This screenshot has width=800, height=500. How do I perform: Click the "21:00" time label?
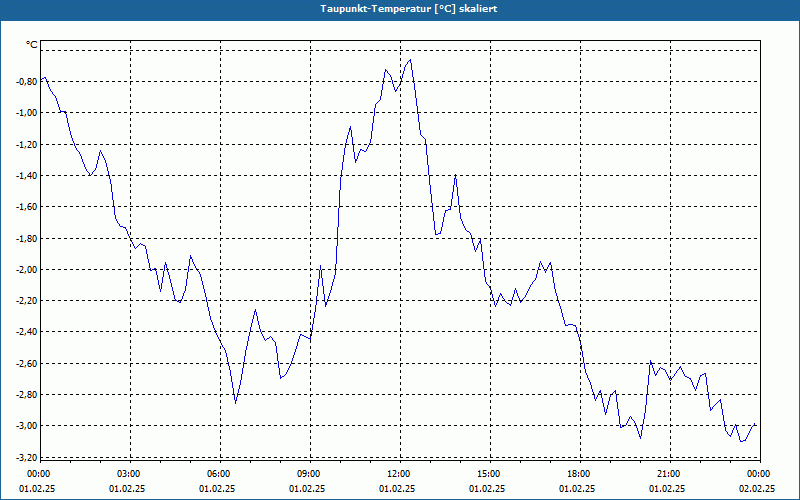668,474
